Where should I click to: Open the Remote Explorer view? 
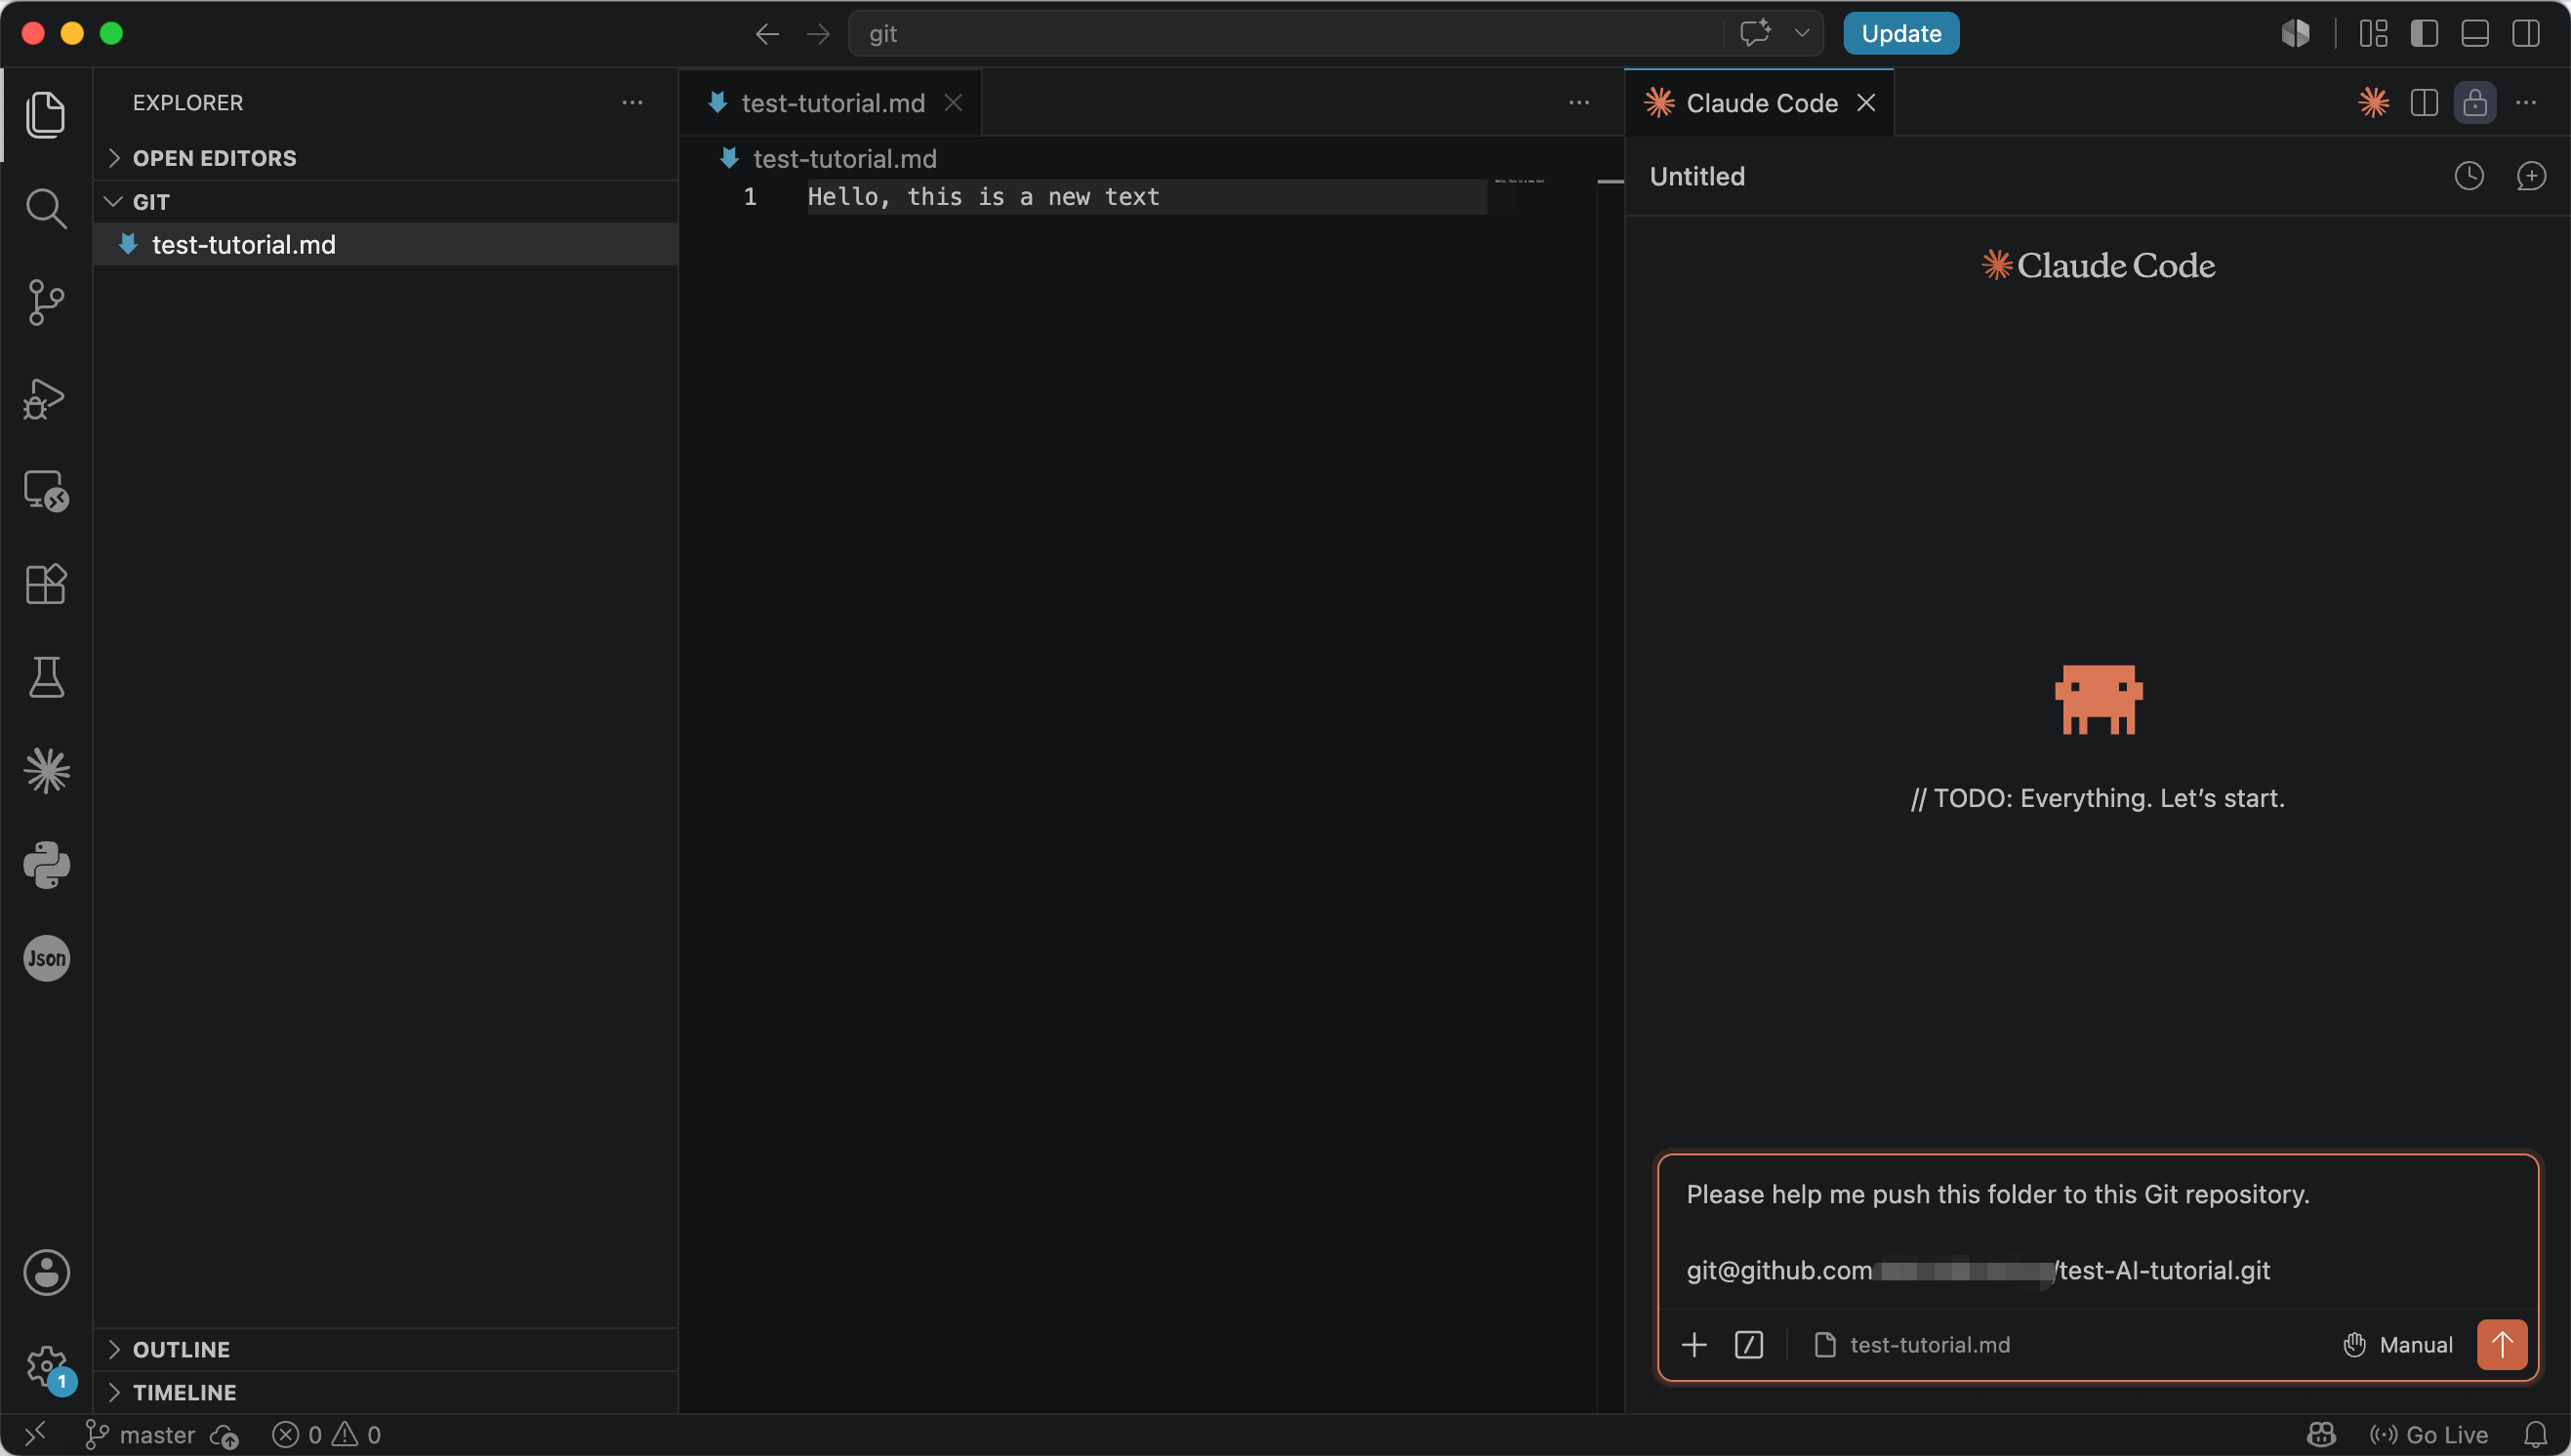pos(46,491)
